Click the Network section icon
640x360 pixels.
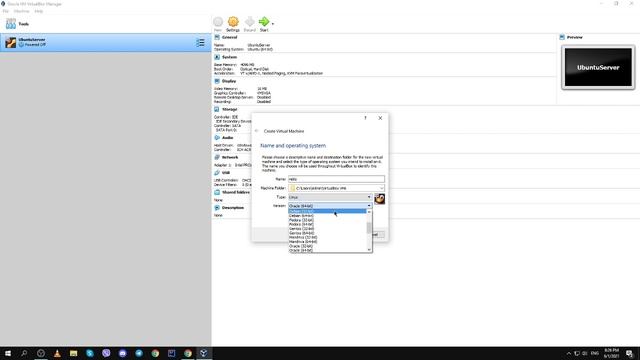pos(217,157)
